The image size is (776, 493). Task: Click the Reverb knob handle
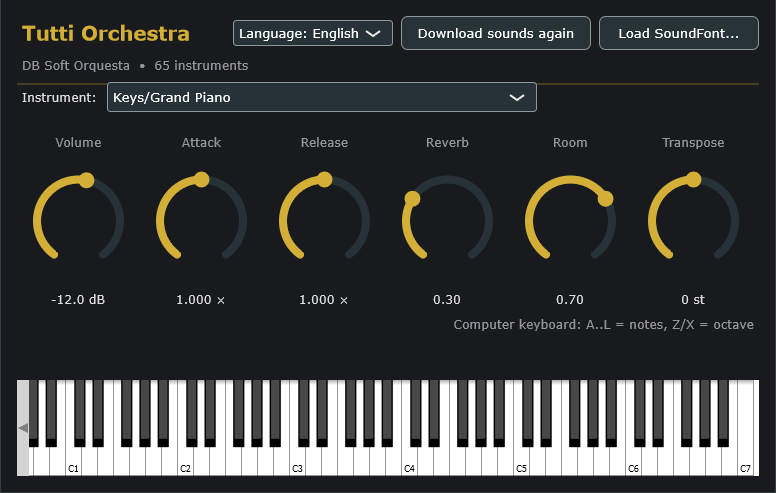pyautogui.click(x=412, y=199)
